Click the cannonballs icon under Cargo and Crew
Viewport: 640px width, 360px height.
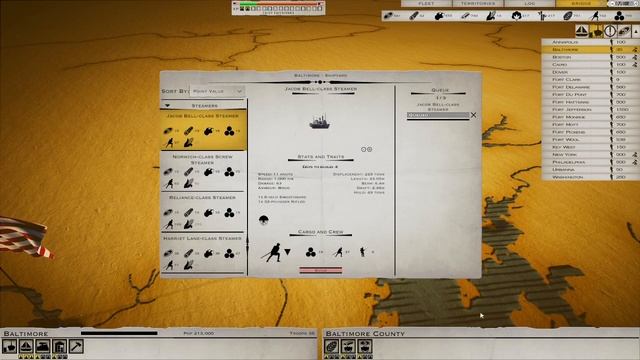[x=311, y=252]
